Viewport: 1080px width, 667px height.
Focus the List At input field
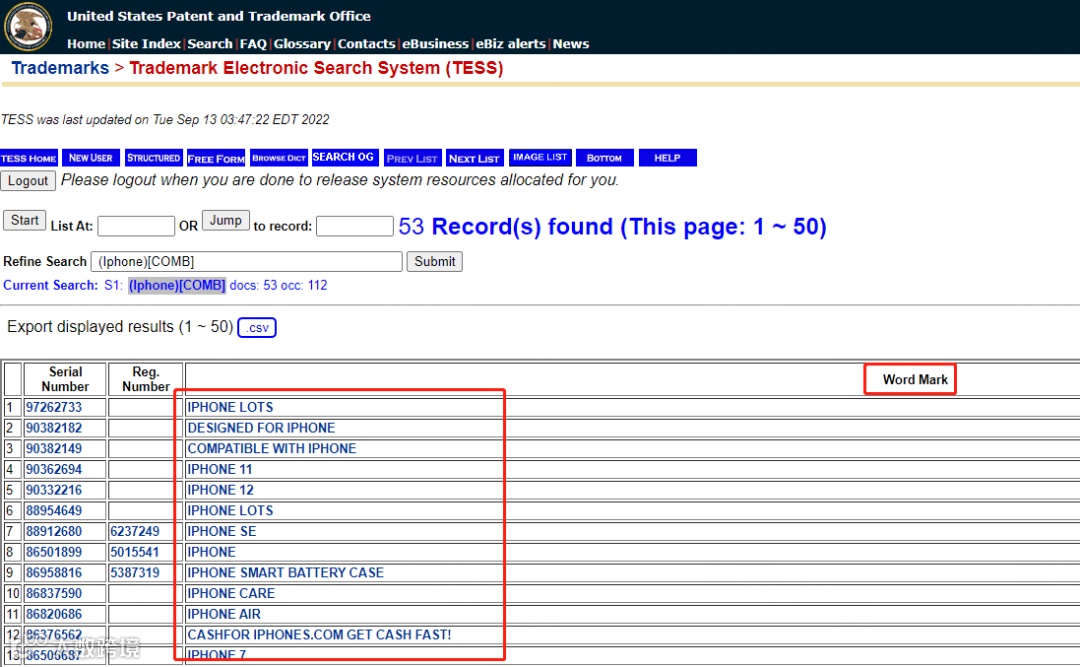click(x=136, y=226)
